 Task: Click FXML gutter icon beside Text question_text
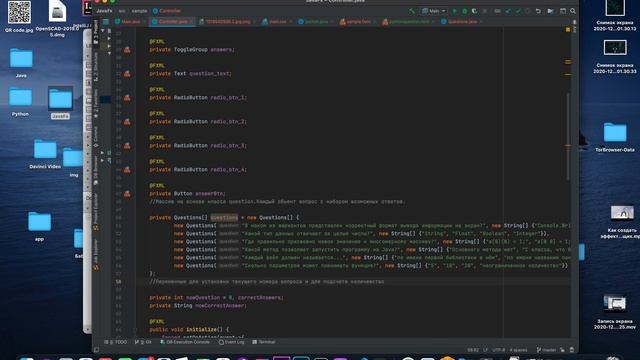point(127,74)
